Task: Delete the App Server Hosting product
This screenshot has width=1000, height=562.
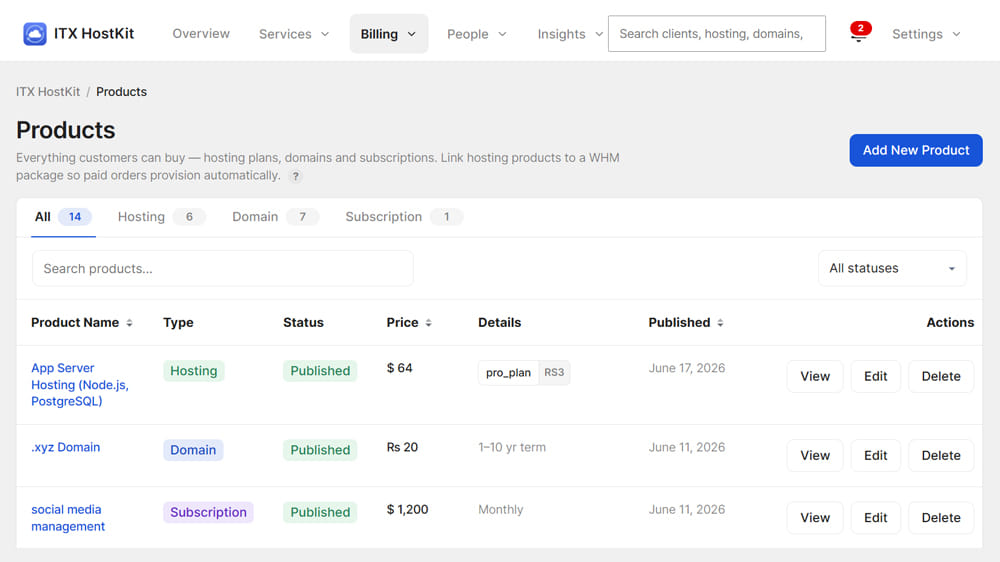Action: (941, 376)
